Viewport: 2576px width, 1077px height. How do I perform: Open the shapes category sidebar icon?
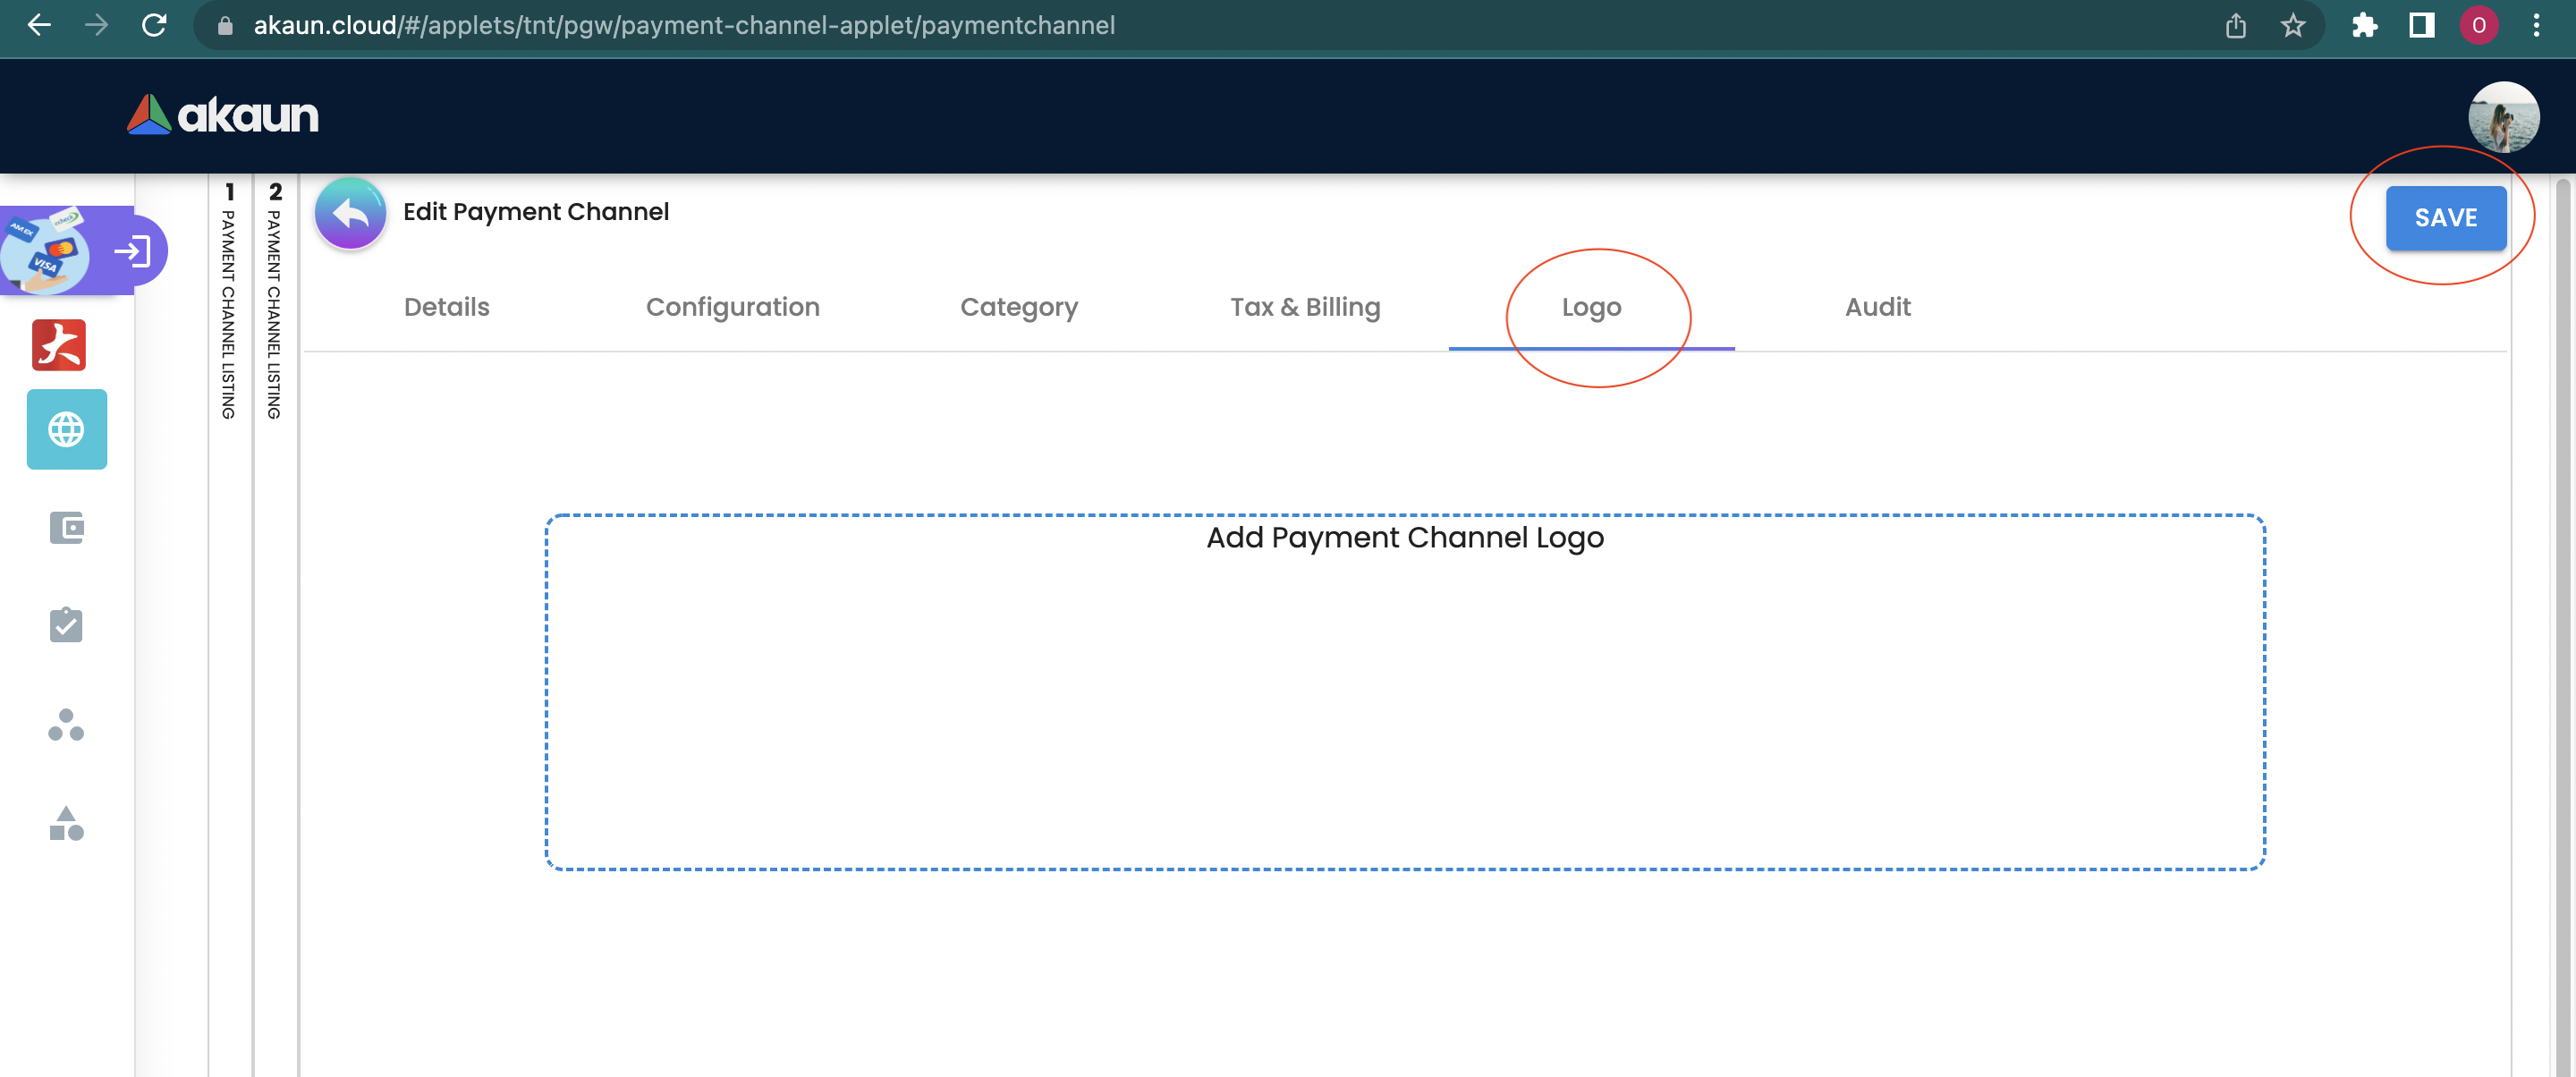pyautogui.click(x=66, y=823)
